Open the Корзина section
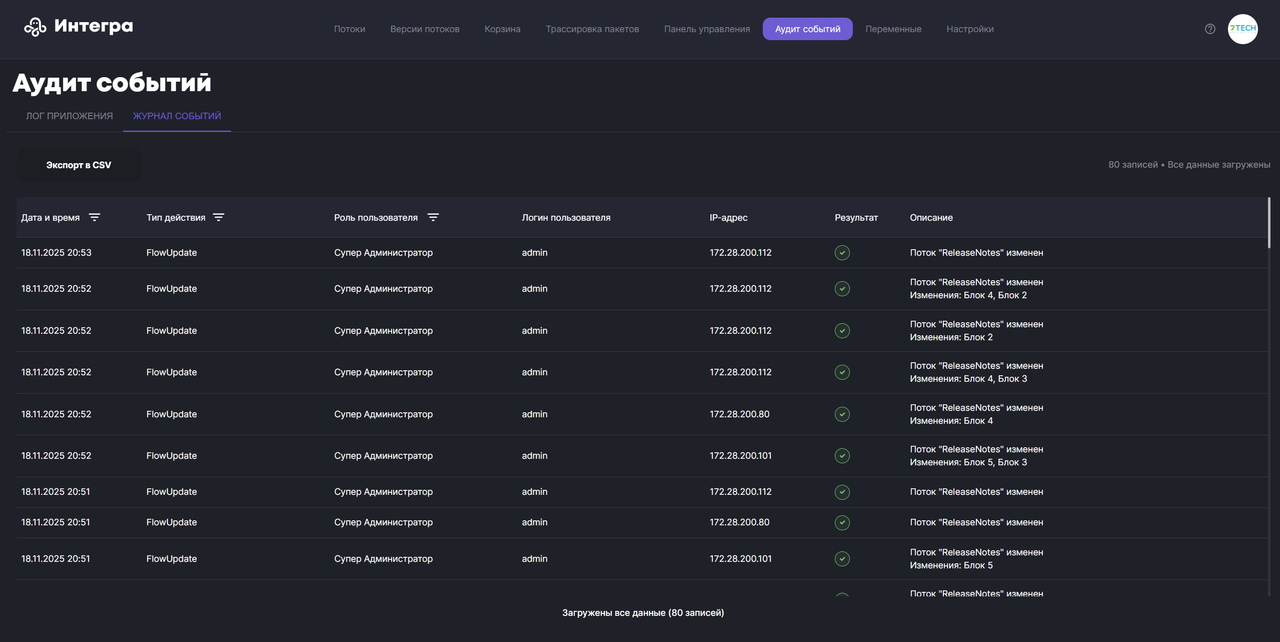This screenshot has width=1280, height=642. (x=503, y=29)
